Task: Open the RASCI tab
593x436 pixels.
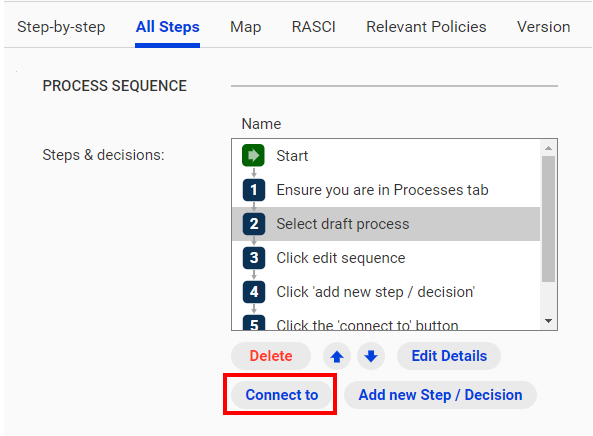Action: click(314, 27)
